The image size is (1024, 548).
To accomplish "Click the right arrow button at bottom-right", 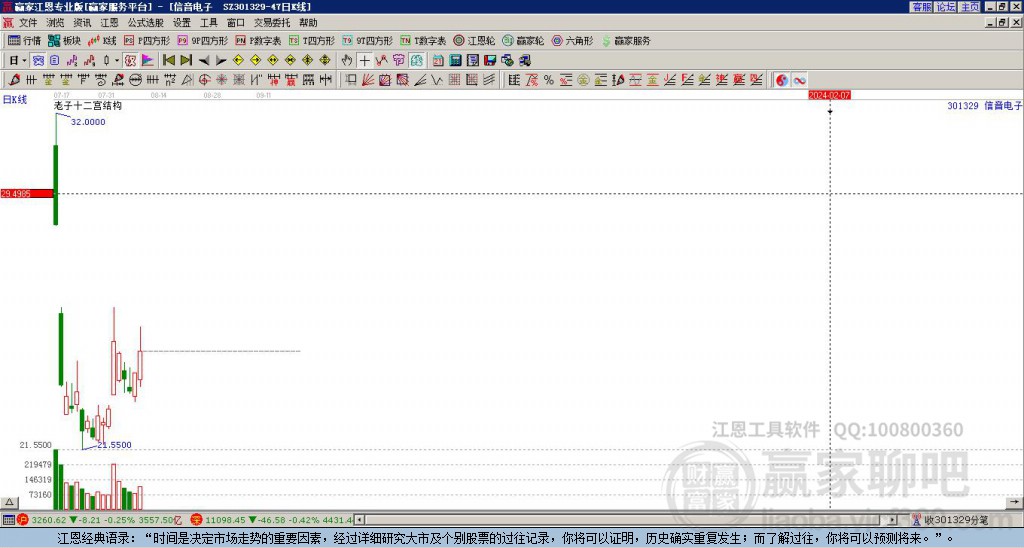I will [1014, 502].
